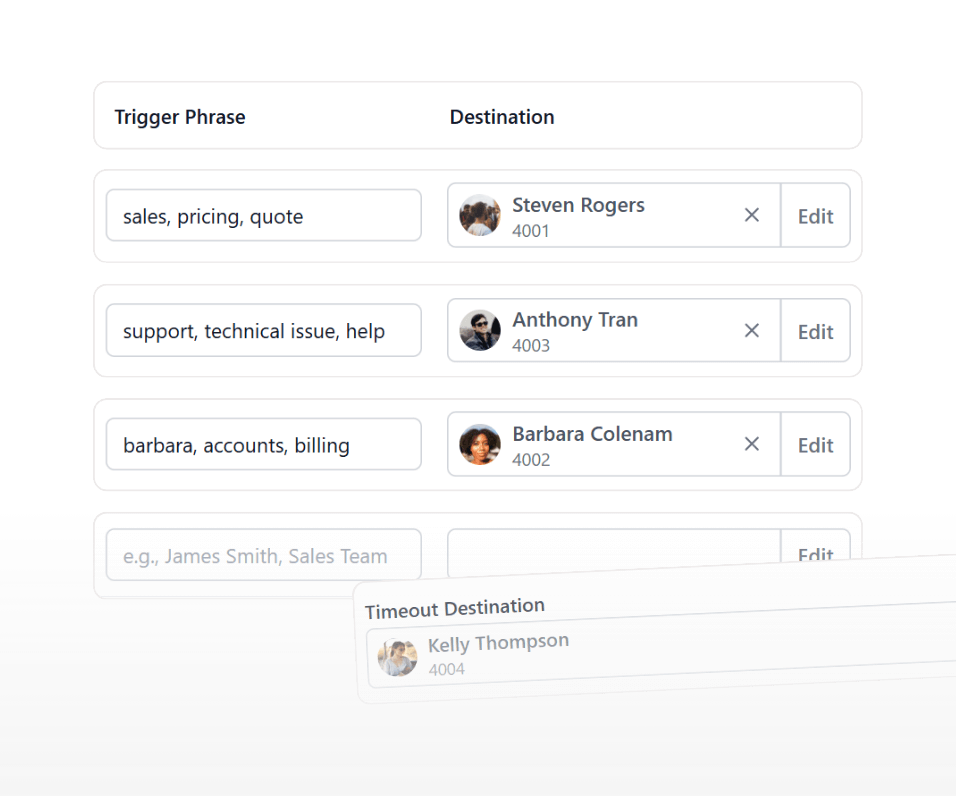The image size is (956, 796).
Task: Select the empty destination field in the new row
Action: pos(613,550)
